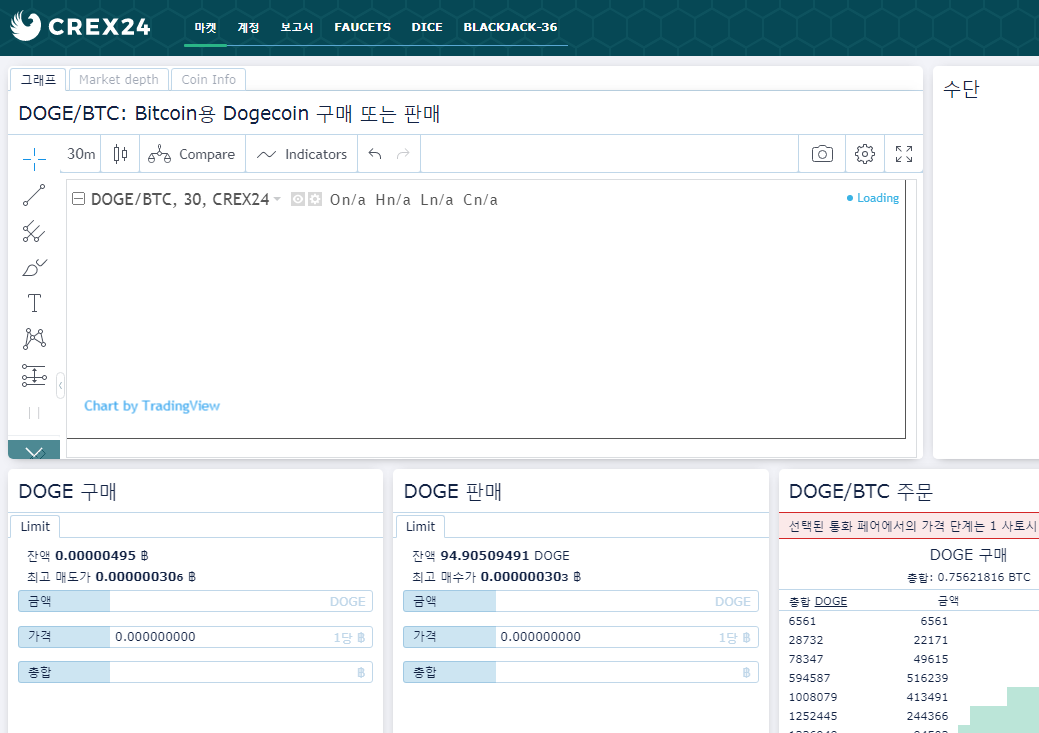The height and width of the screenshot is (733, 1039).
Task: Open the Indicators menu
Action: click(x=301, y=154)
